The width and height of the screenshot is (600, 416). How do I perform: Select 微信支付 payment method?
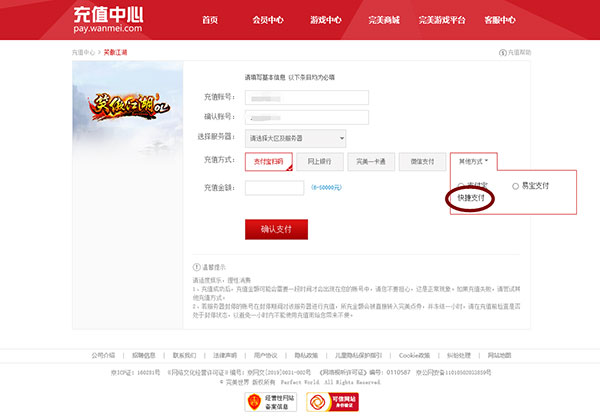tap(421, 161)
